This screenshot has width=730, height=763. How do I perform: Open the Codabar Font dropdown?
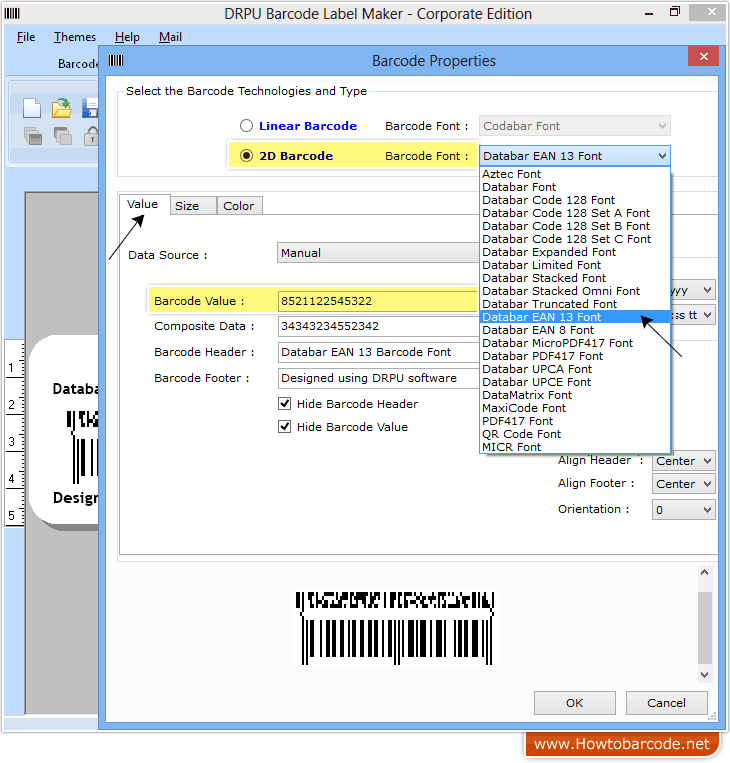point(574,126)
